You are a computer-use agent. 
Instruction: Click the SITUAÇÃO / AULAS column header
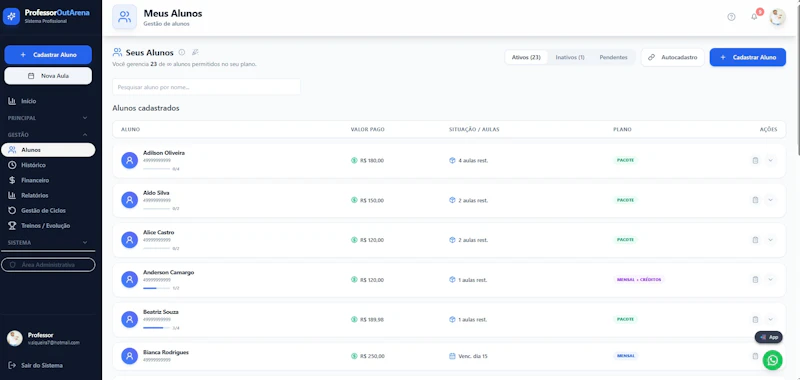click(x=474, y=130)
